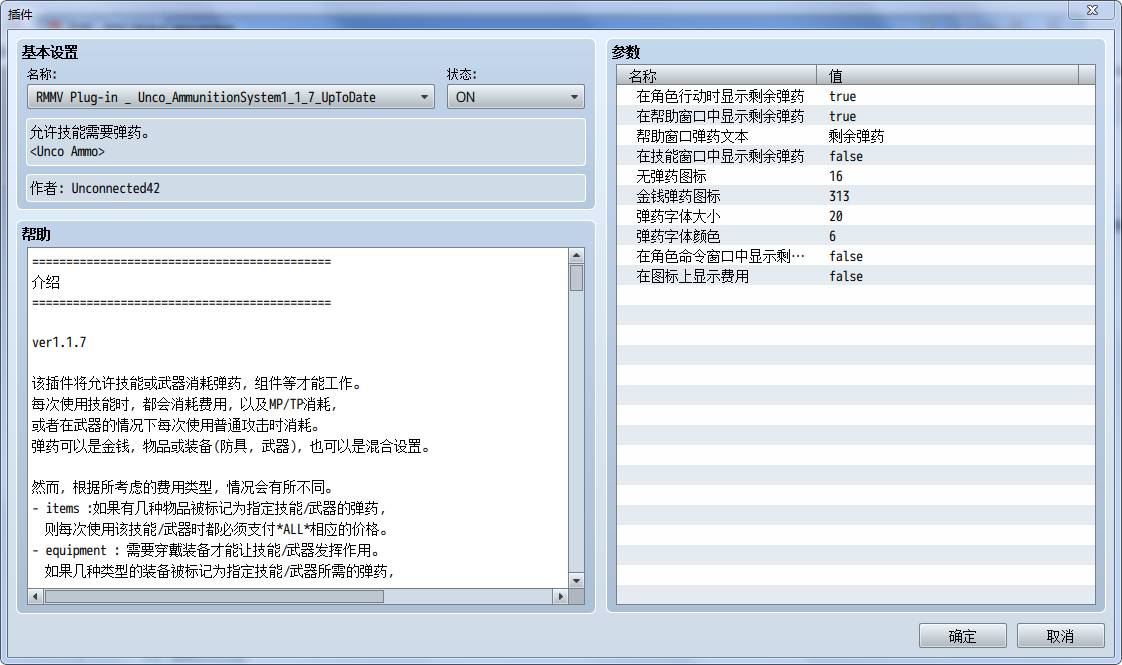Select parameter 在技能窗口中显示剩余弹药
The height and width of the screenshot is (665, 1122).
pyautogui.click(x=720, y=156)
